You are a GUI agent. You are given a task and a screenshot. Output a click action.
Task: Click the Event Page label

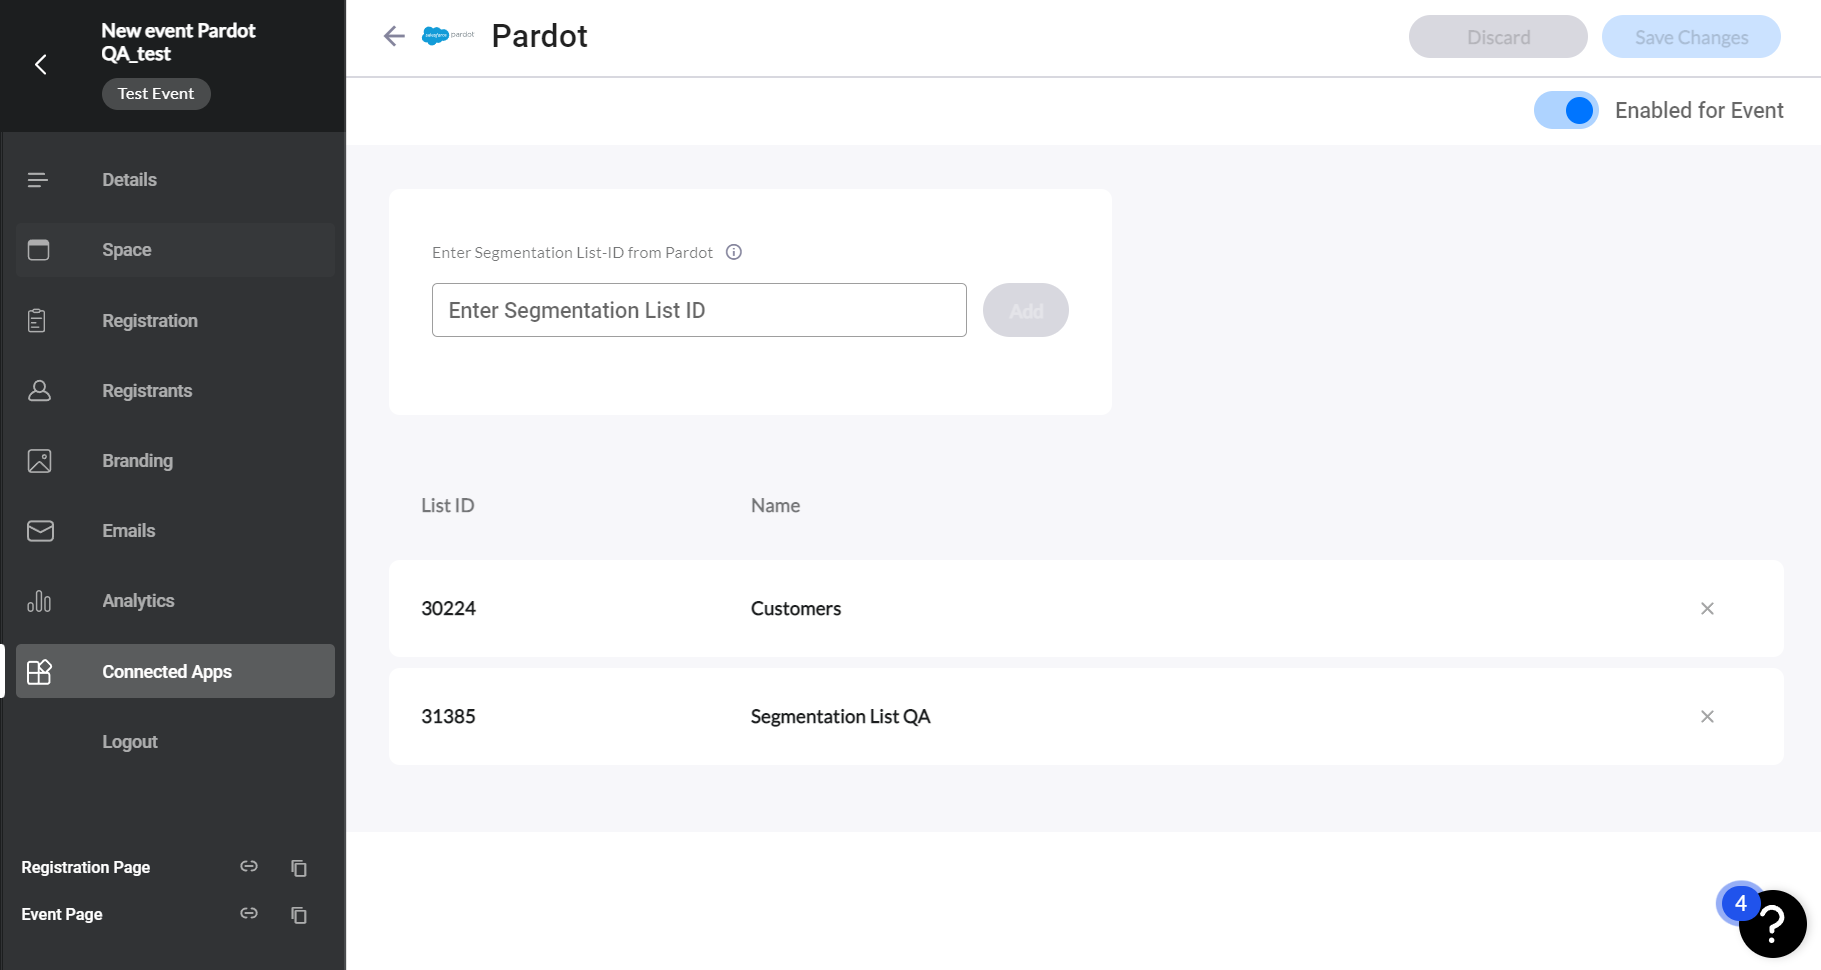[62, 914]
